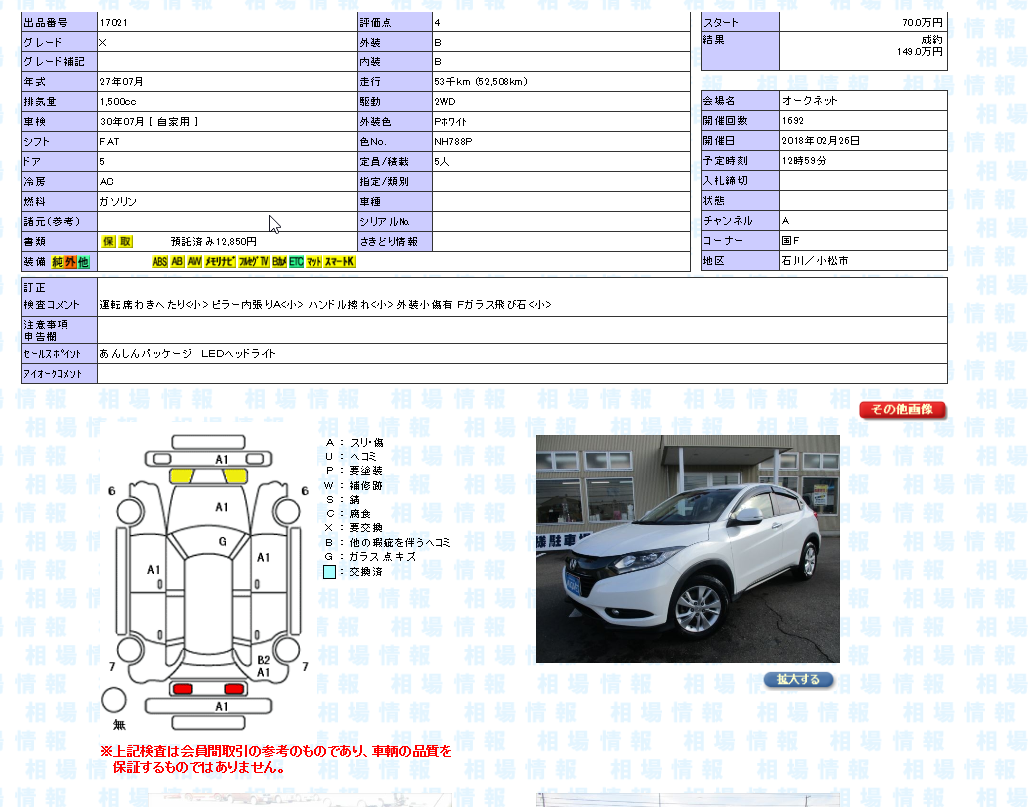Click the yellow left headlight on diagram
The image size is (1029, 807).
point(181,476)
